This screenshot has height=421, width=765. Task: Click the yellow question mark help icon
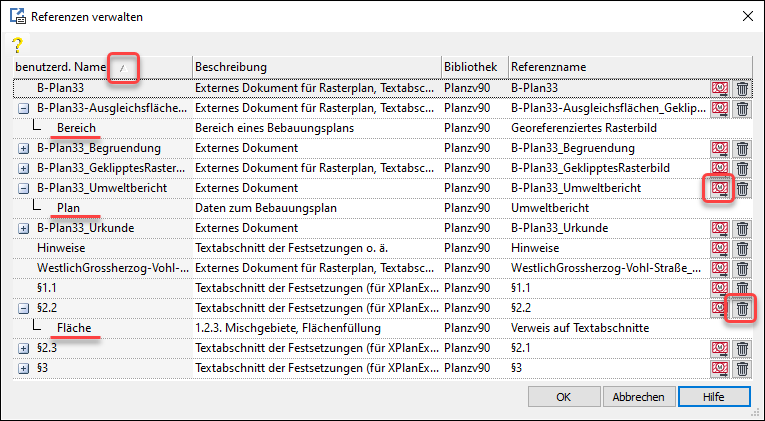(x=16, y=45)
